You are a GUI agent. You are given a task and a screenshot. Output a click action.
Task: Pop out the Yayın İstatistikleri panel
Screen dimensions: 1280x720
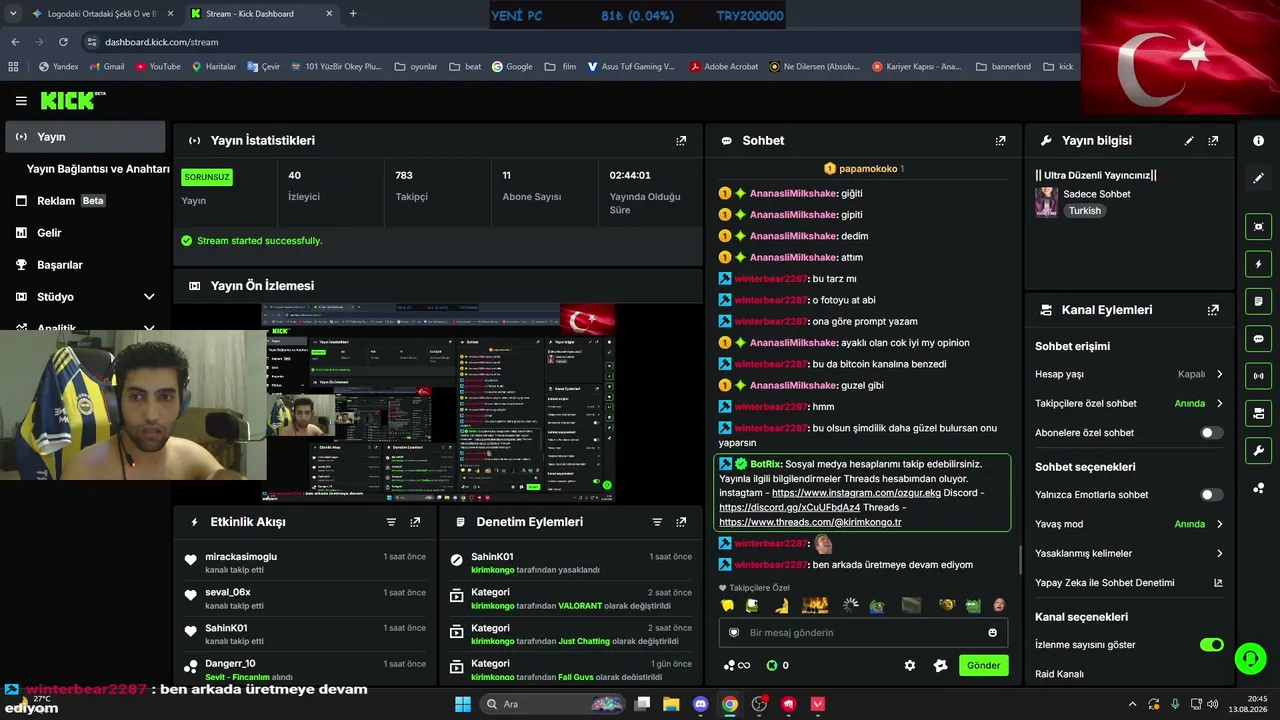(x=681, y=141)
